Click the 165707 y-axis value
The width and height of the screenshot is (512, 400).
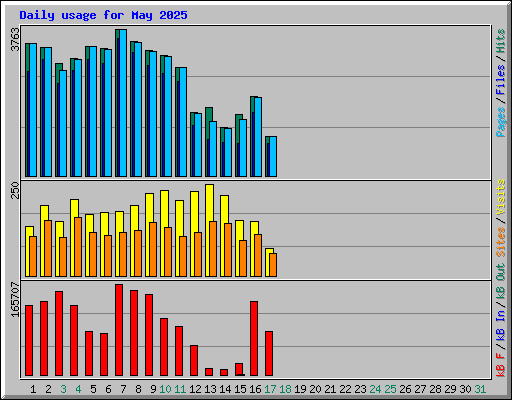pyautogui.click(x=15, y=299)
